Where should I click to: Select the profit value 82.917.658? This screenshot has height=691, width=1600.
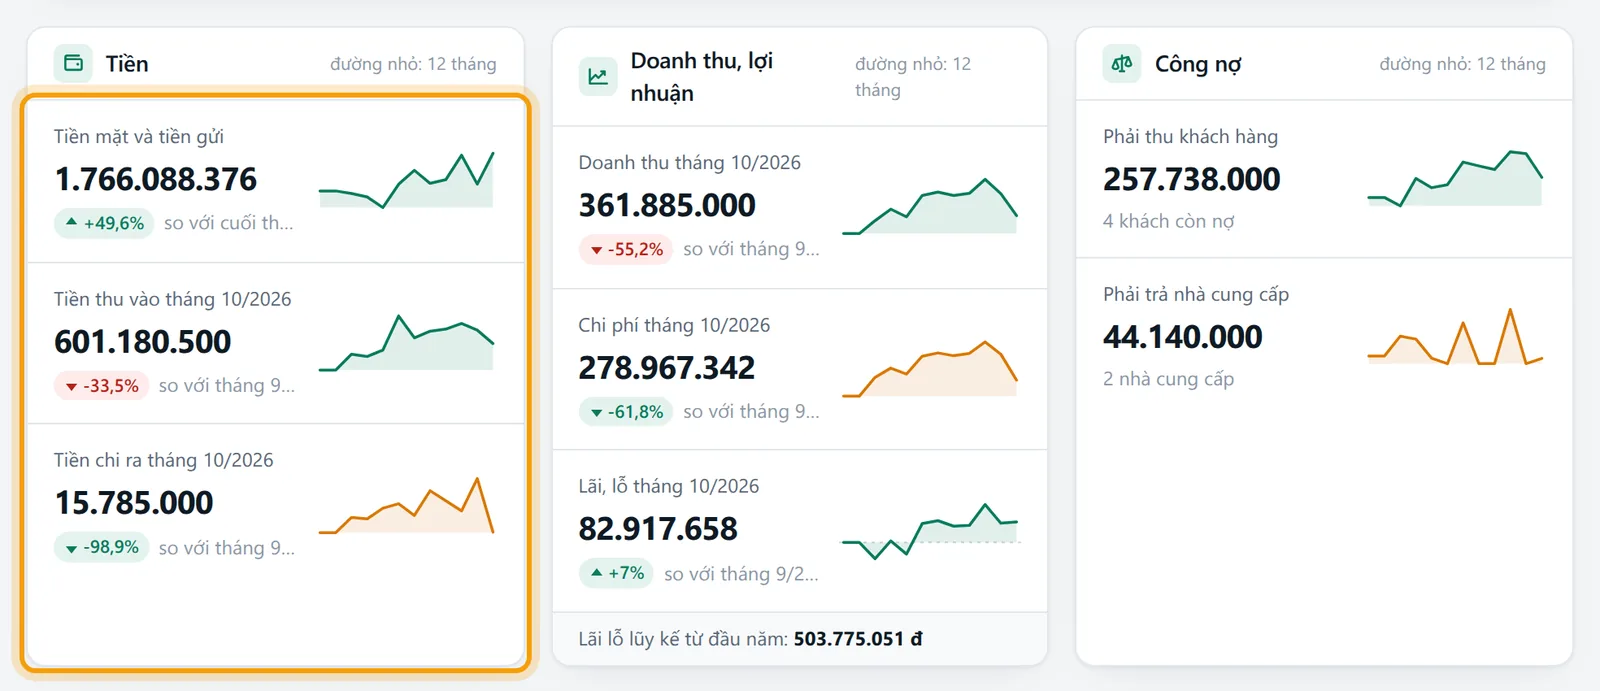pyautogui.click(x=658, y=529)
